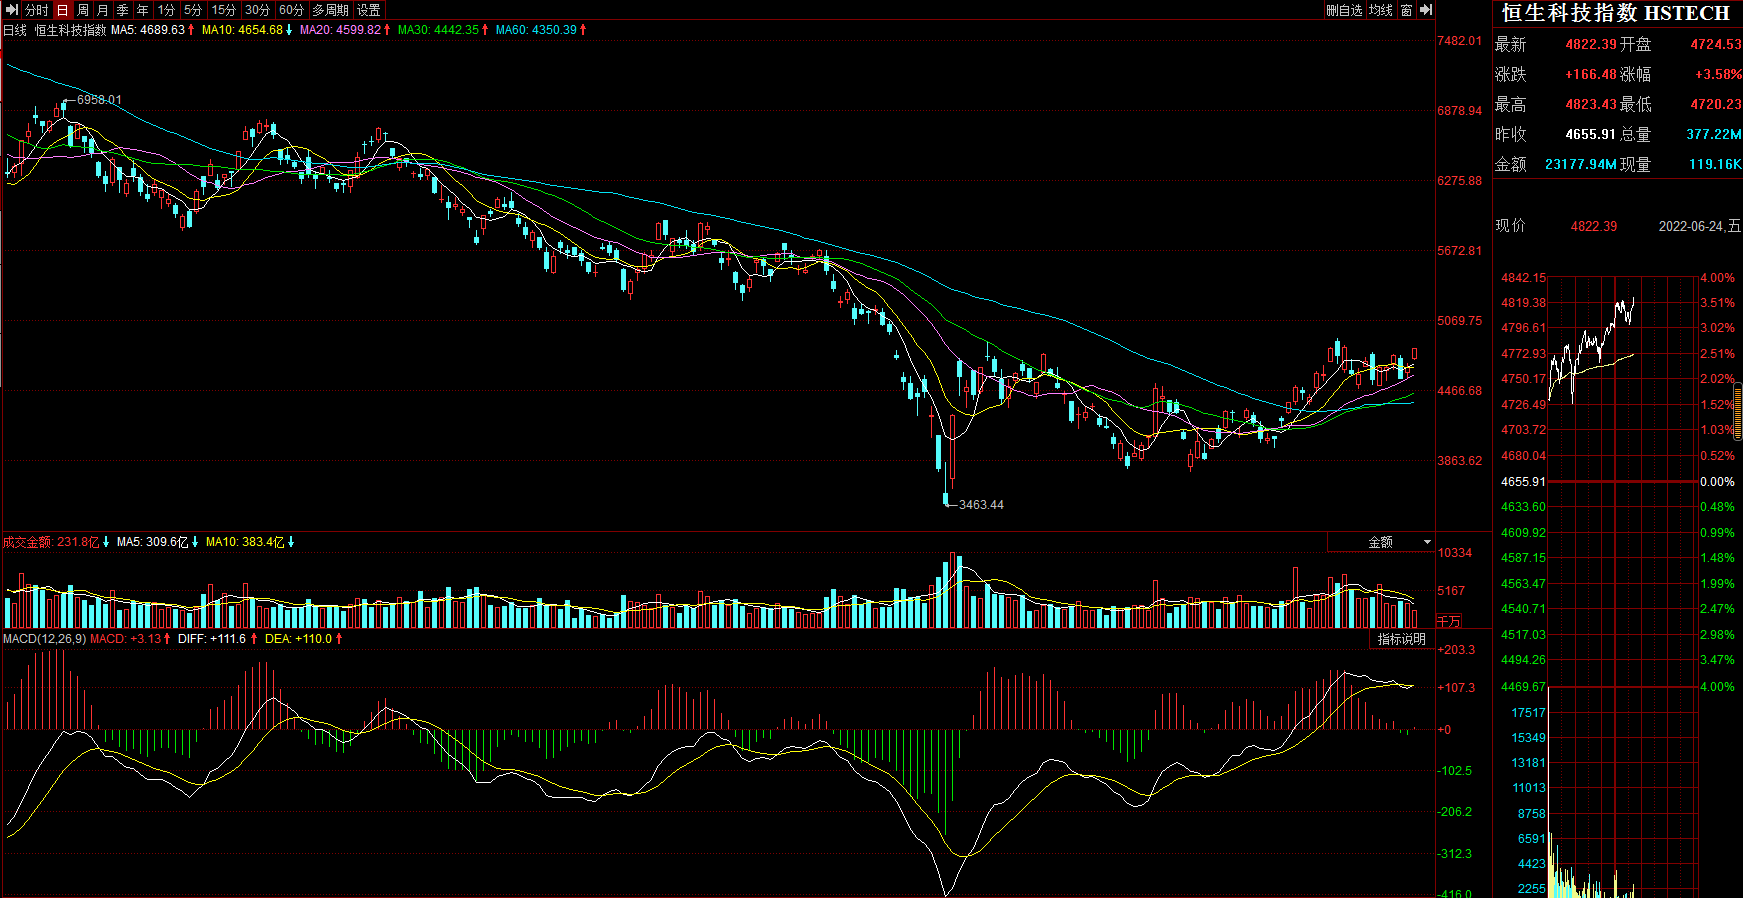Viewport: 1743px width, 898px height.
Task: Click the 10334 volume axis label
Action: pos(1455,553)
